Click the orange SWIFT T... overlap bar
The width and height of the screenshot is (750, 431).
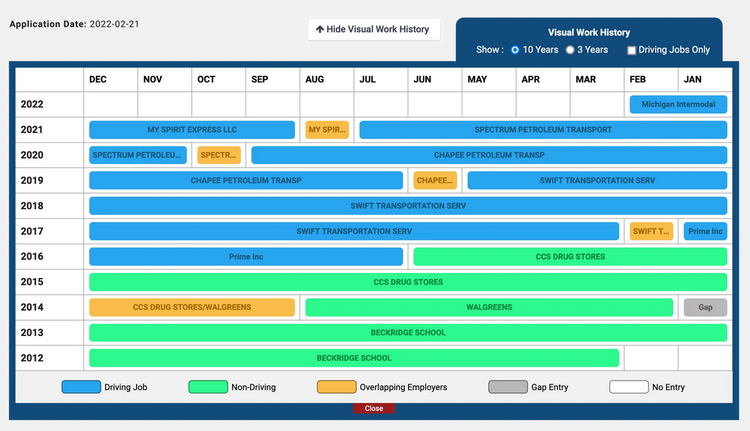click(x=651, y=231)
